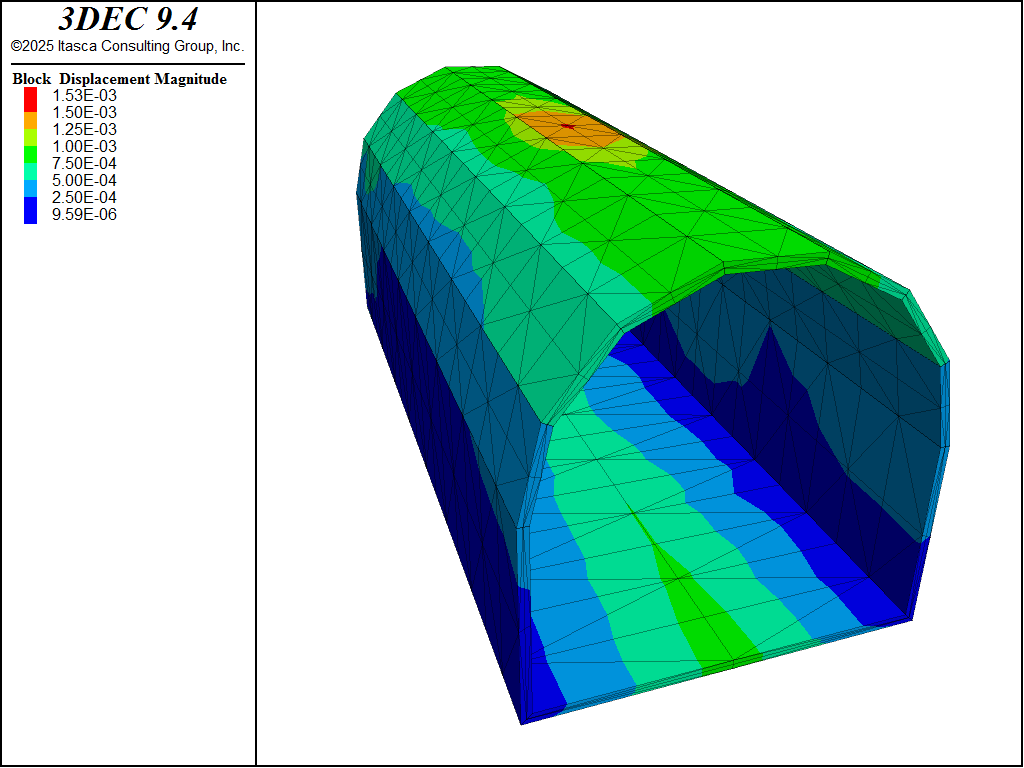Click the Itasca Consulting Group copyright line
1024x768 pixels.
coord(127,46)
